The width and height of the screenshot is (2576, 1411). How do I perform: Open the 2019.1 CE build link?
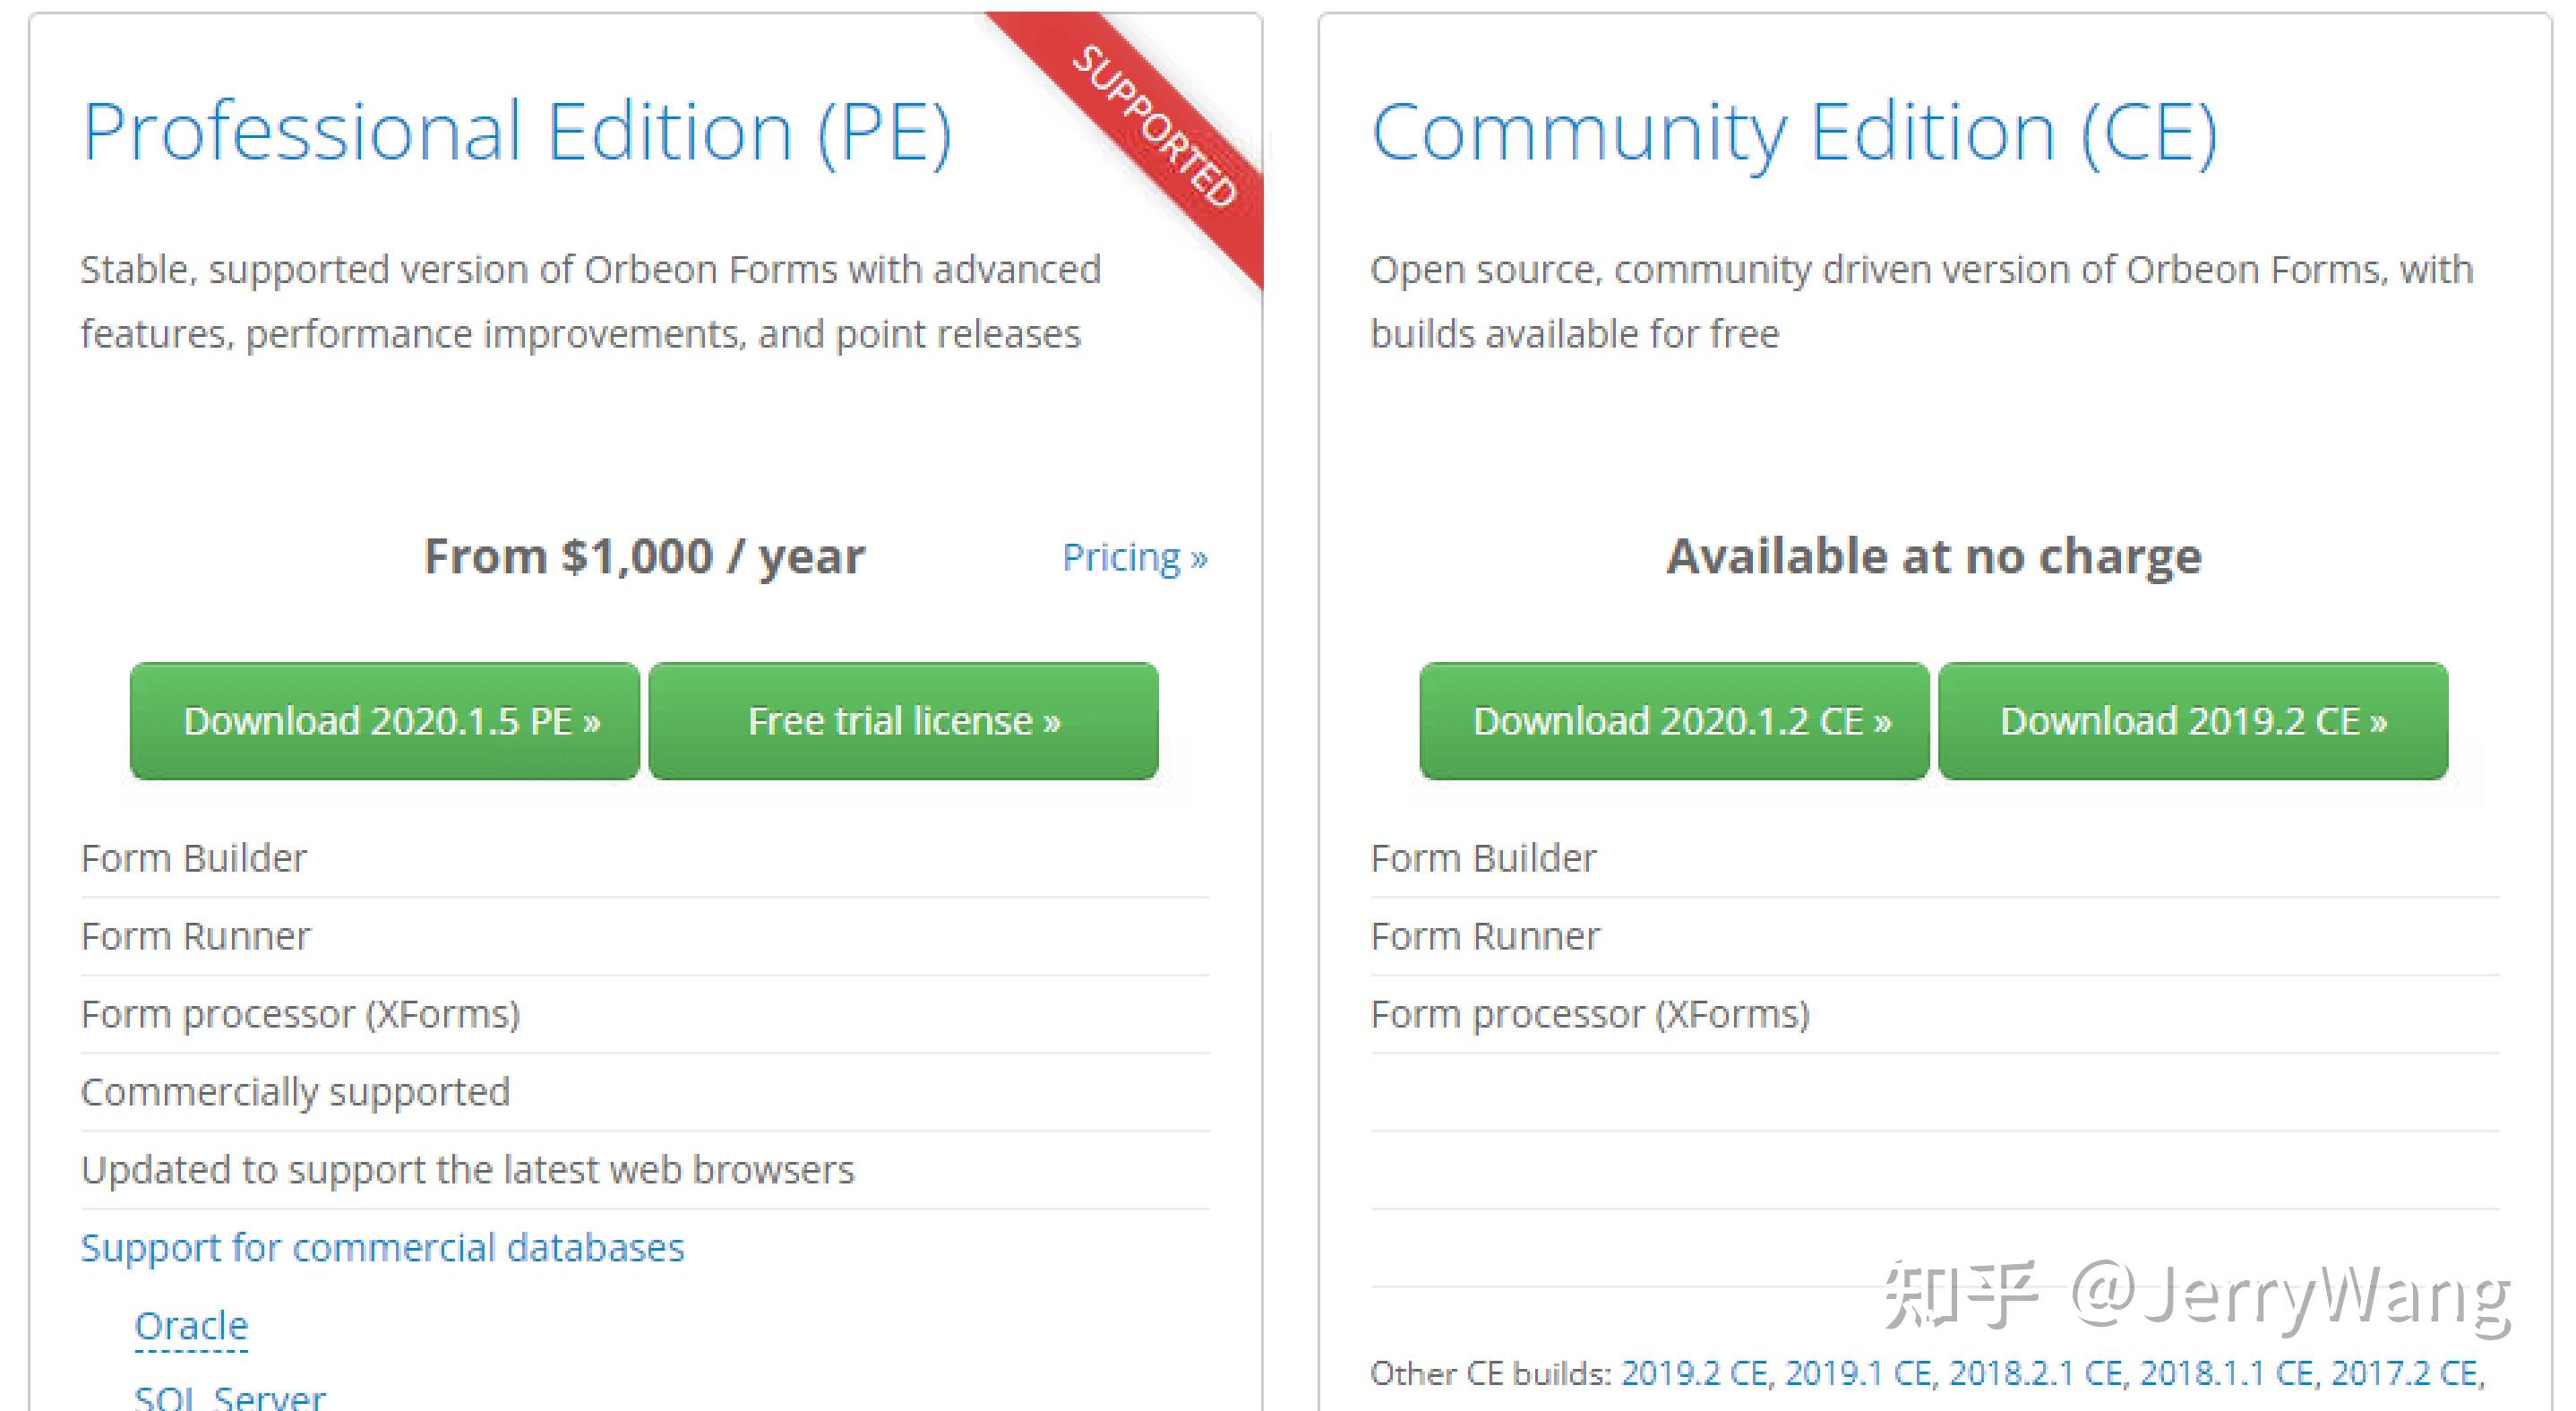1859,1374
